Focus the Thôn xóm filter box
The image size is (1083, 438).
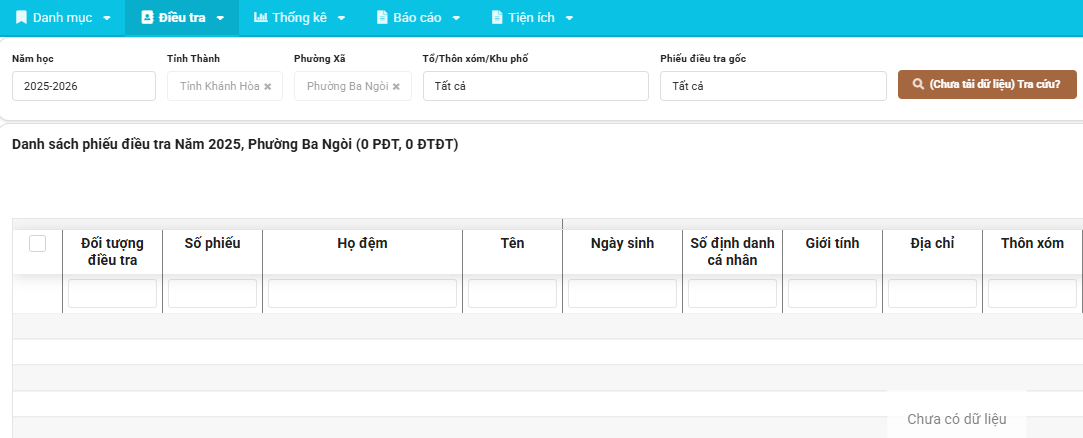pos(1033,294)
